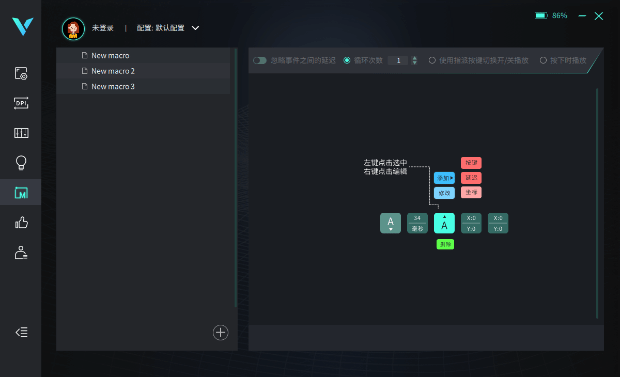Viewport: 620px width, 377px height.
Task: Select the highlighted key-up A event block
Action: click(x=444, y=223)
